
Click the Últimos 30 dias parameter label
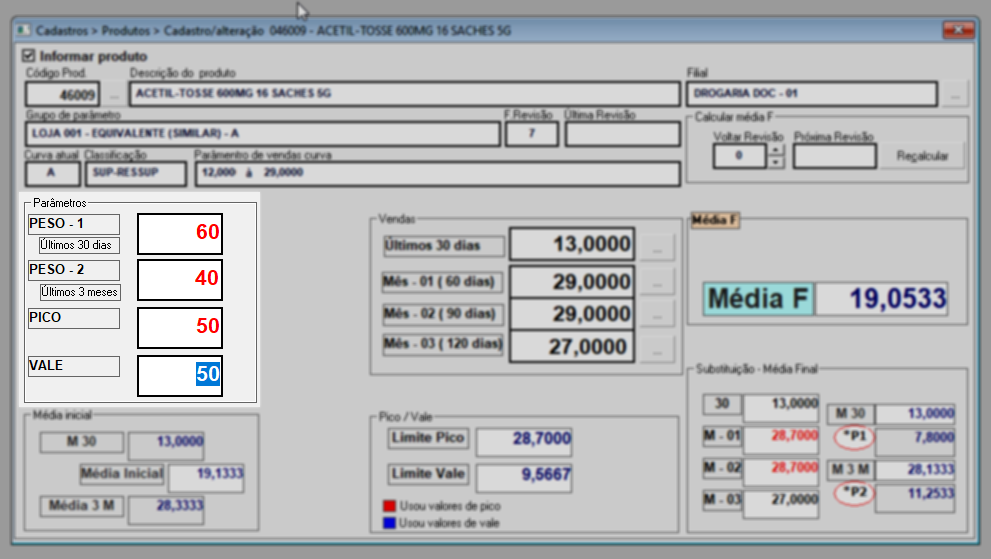(x=79, y=245)
